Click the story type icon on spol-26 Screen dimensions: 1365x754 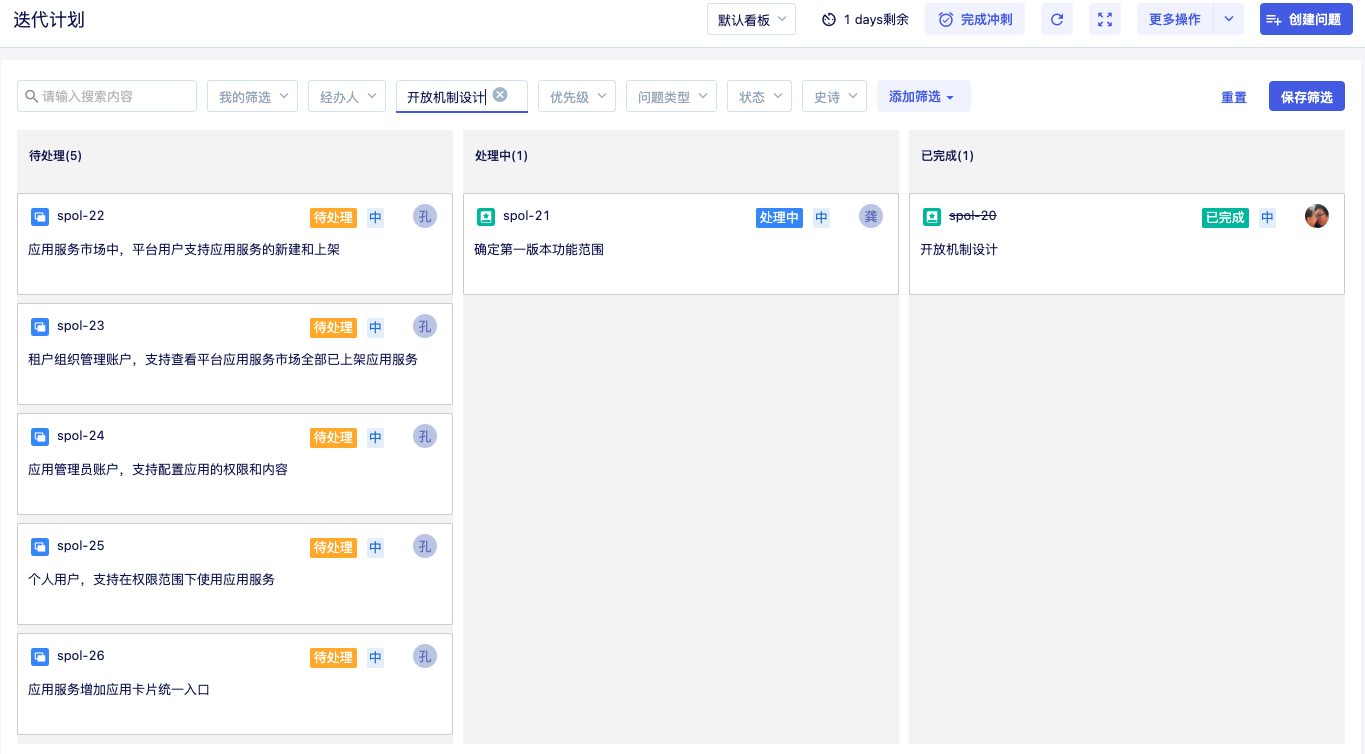[40, 656]
